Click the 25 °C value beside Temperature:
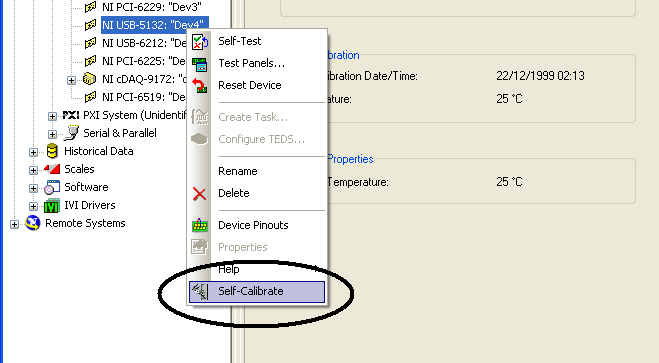659x363 pixels. [509, 182]
